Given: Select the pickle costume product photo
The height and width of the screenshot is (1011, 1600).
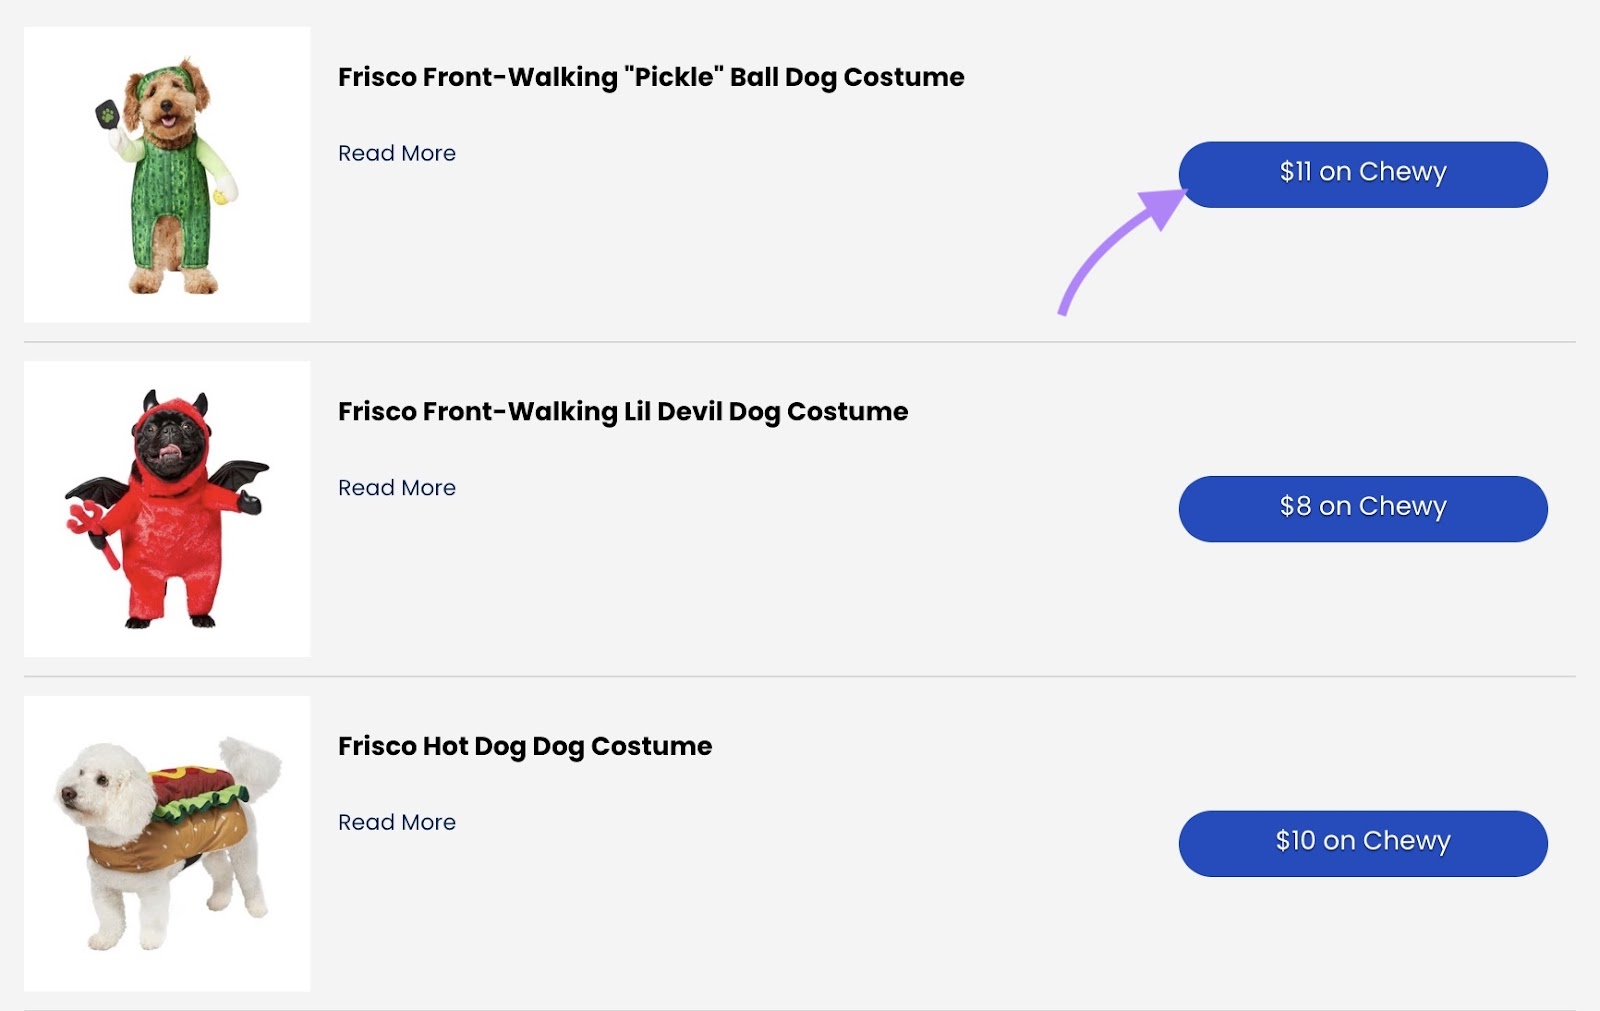Looking at the screenshot, I should 167,173.
